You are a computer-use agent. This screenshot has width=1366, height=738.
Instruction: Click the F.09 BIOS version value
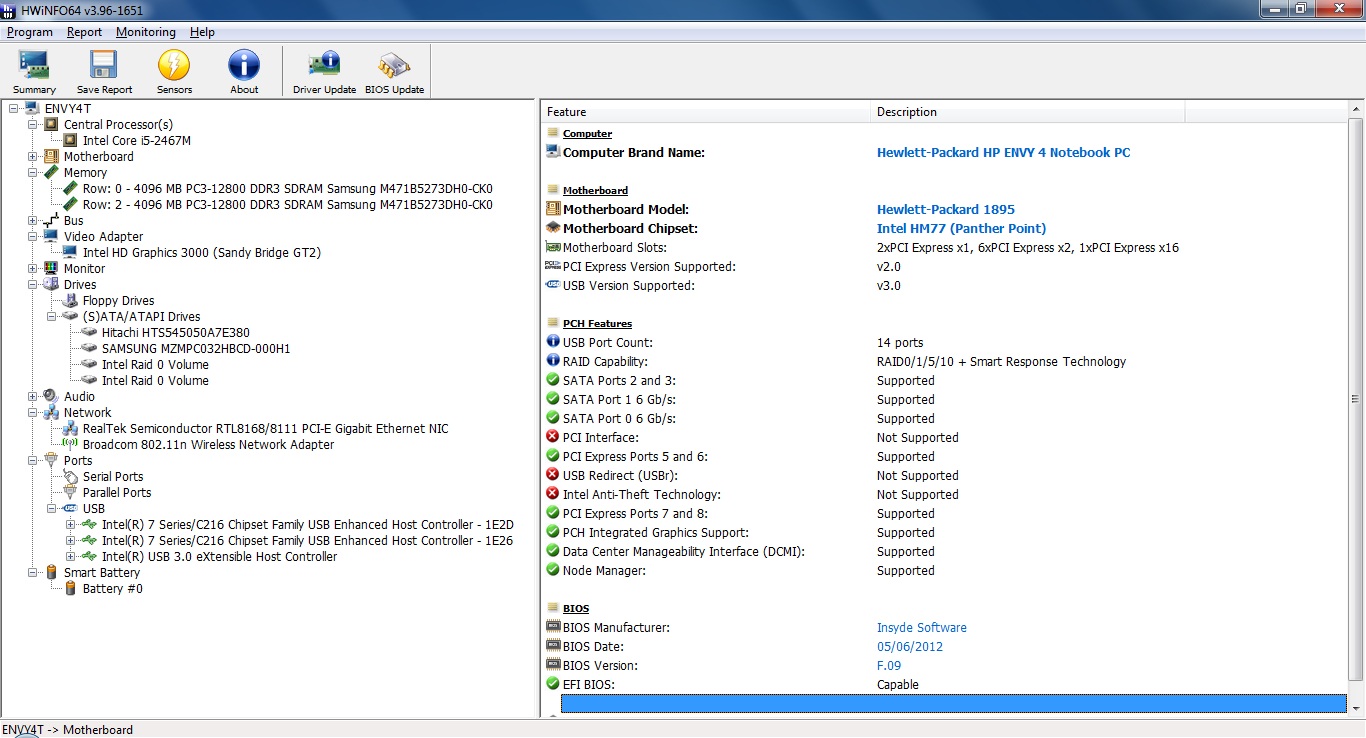(889, 665)
